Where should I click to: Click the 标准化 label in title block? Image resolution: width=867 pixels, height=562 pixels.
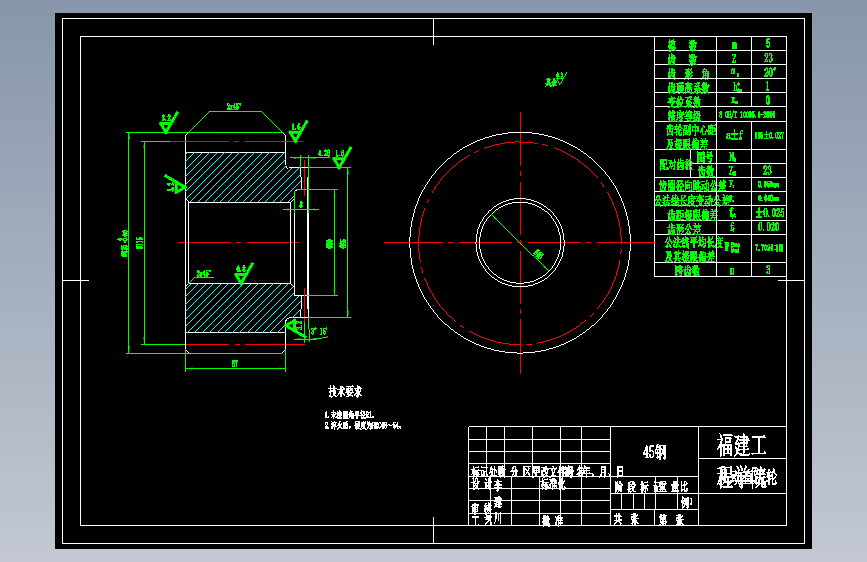point(553,483)
